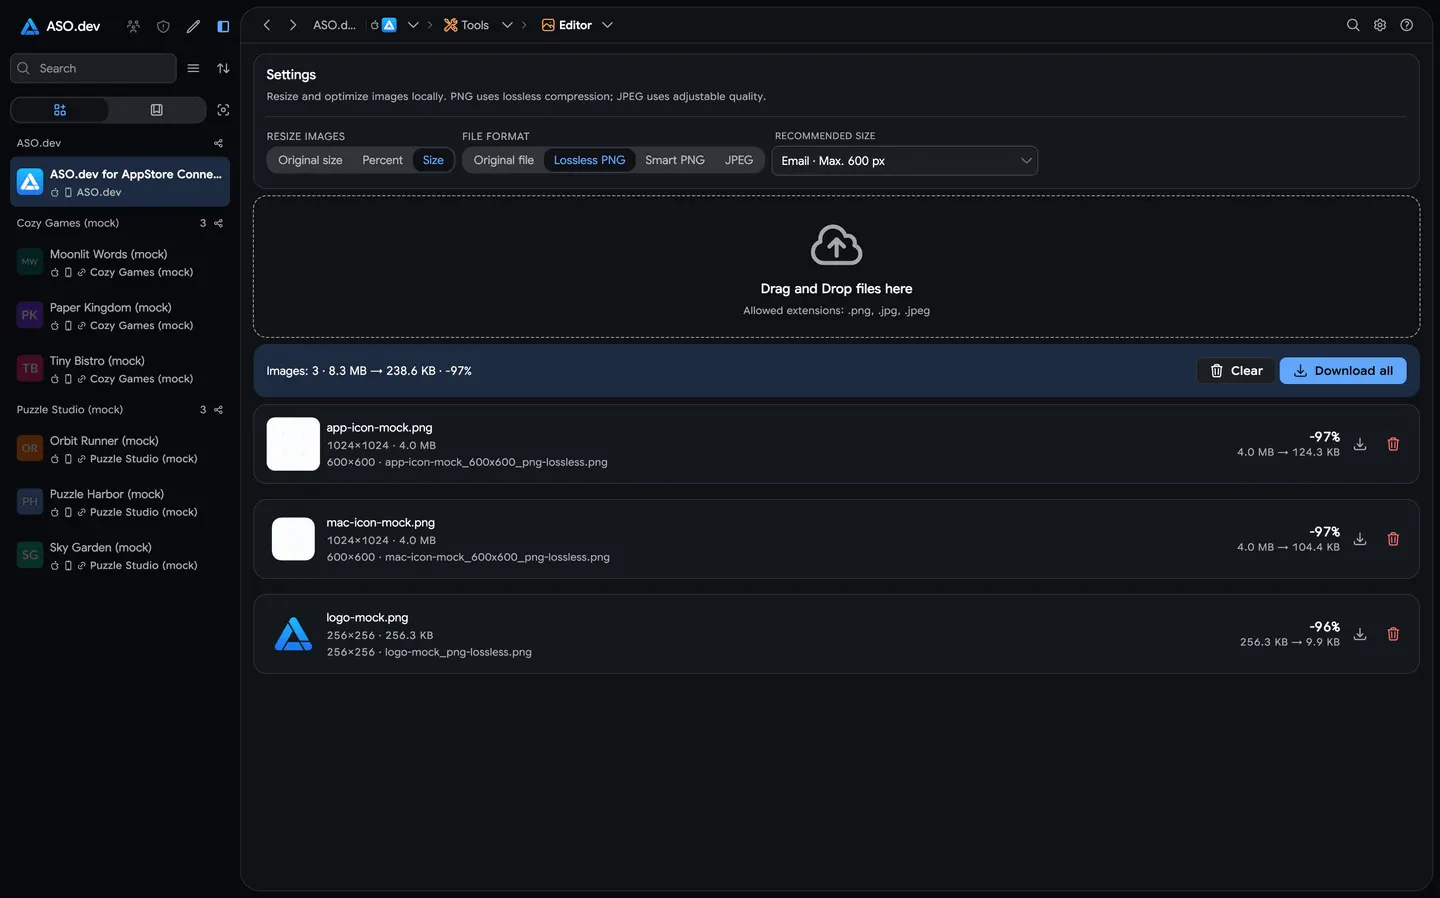Click the scan frame icon beside the sidebar tabs
This screenshot has height=898, width=1440.
point(223,110)
